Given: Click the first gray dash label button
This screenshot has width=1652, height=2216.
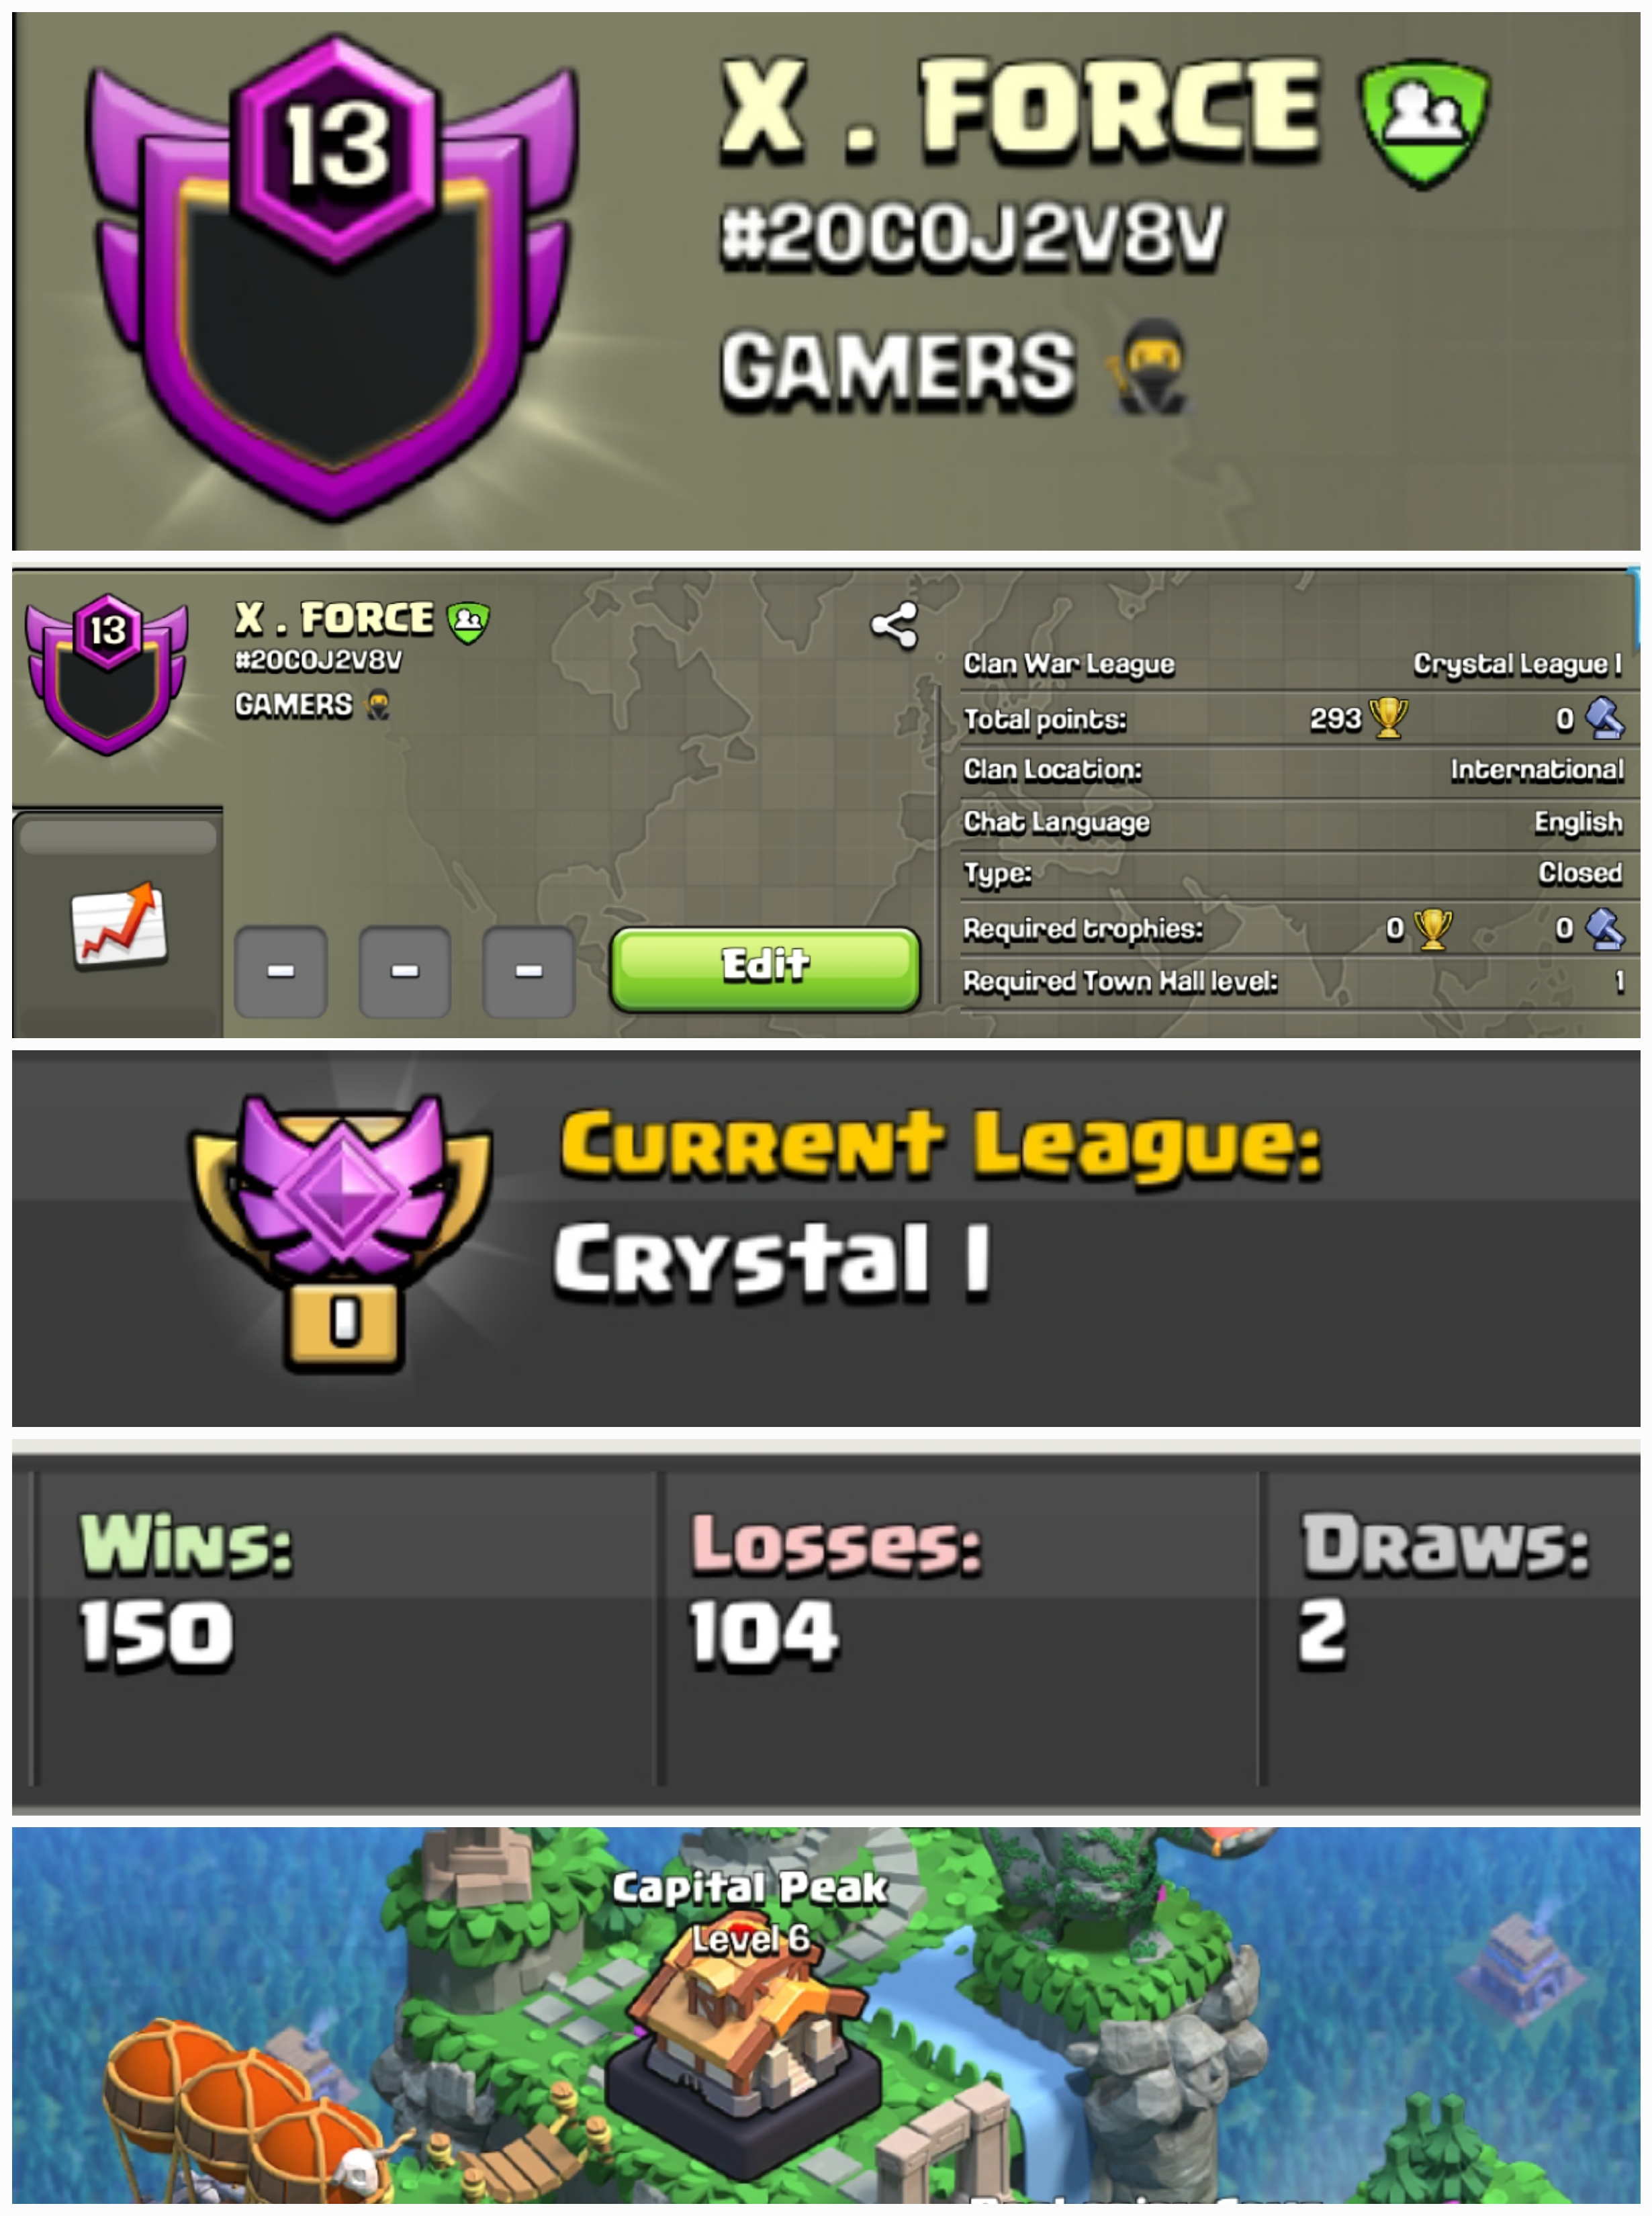Looking at the screenshot, I should pos(281,971).
